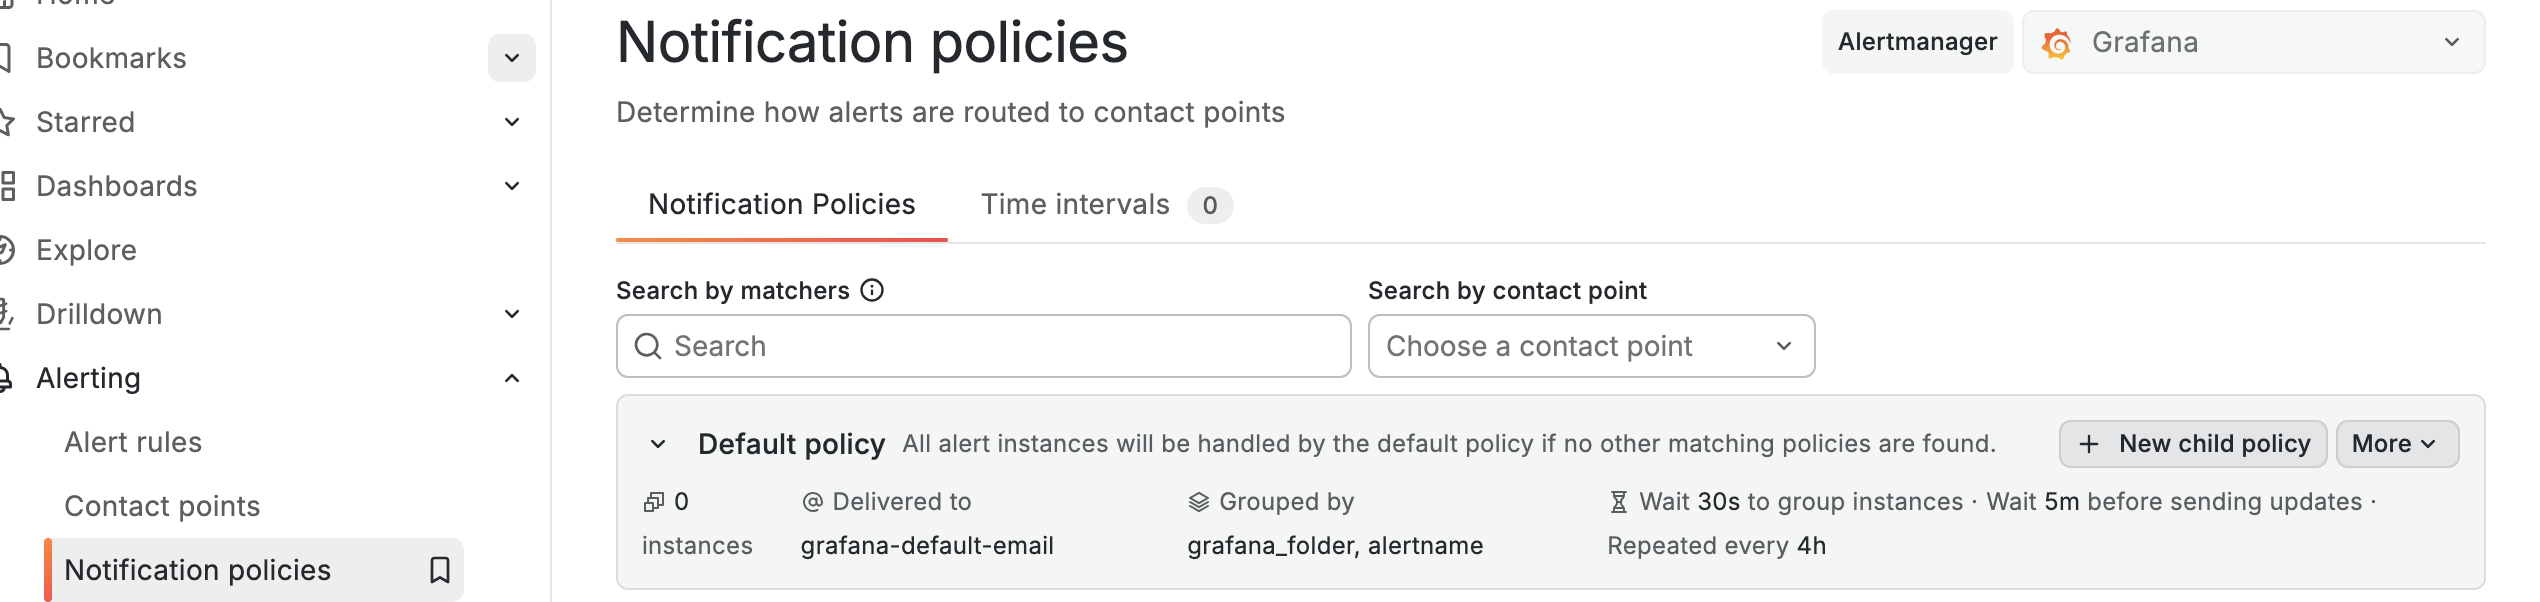Open the More dropdown on Default policy
Viewport: 2540px width, 602px height.
pyautogui.click(x=2396, y=444)
